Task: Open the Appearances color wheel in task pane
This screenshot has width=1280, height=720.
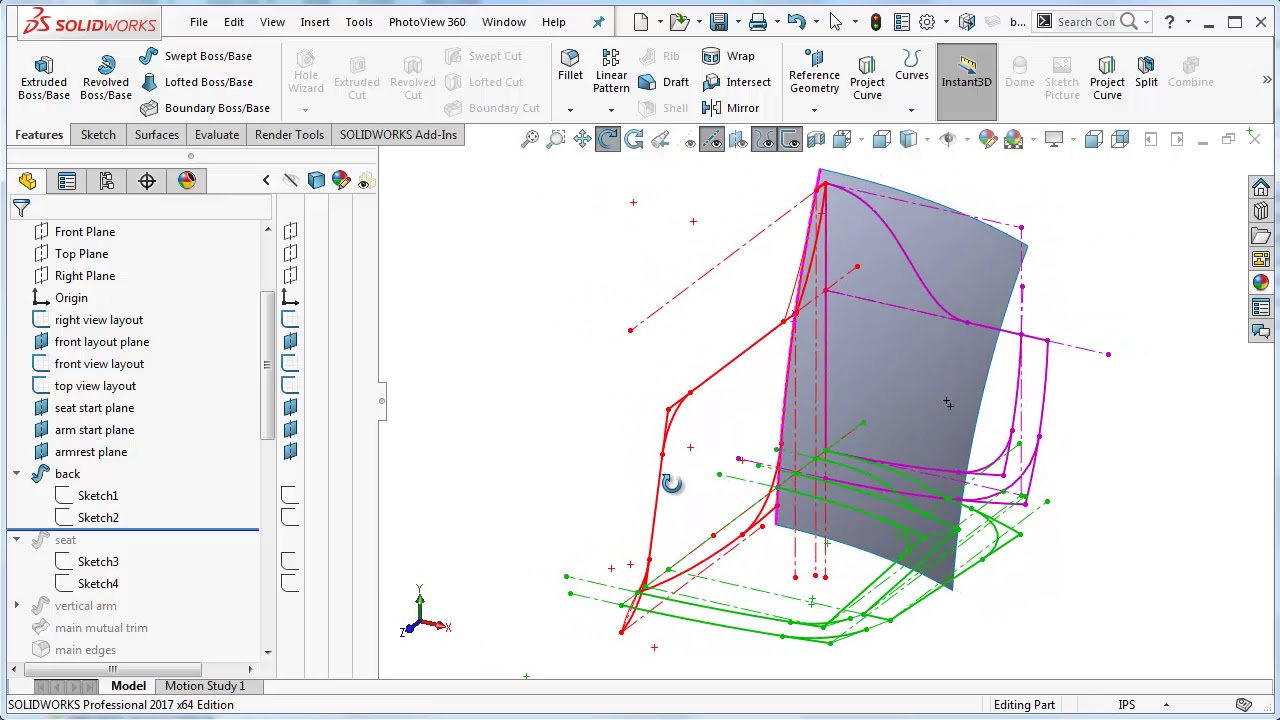Action: point(1261,283)
